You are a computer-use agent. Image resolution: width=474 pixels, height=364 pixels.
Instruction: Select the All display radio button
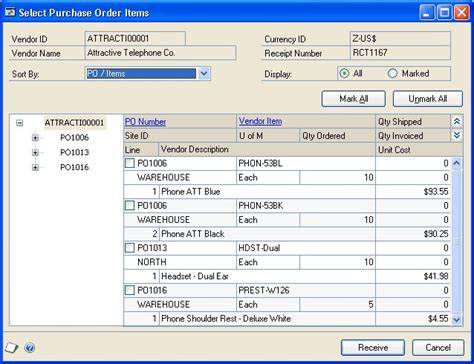344,73
